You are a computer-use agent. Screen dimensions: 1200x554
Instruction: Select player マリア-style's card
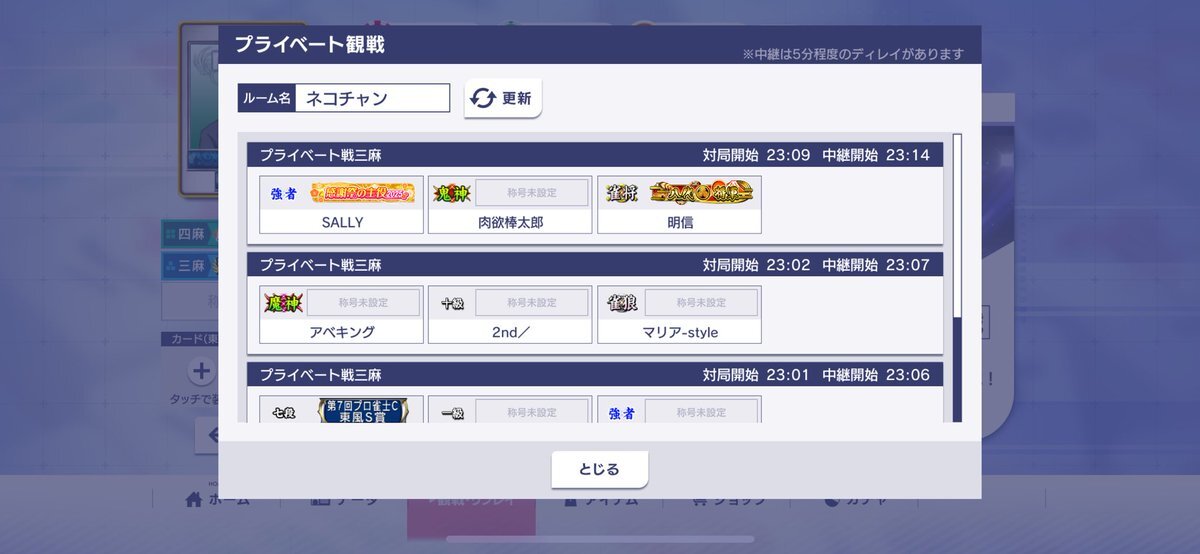pyautogui.click(x=679, y=315)
